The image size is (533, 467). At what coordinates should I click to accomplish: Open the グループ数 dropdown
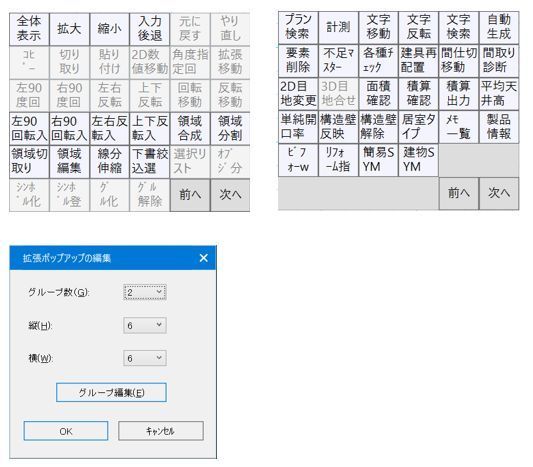pos(145,292)
